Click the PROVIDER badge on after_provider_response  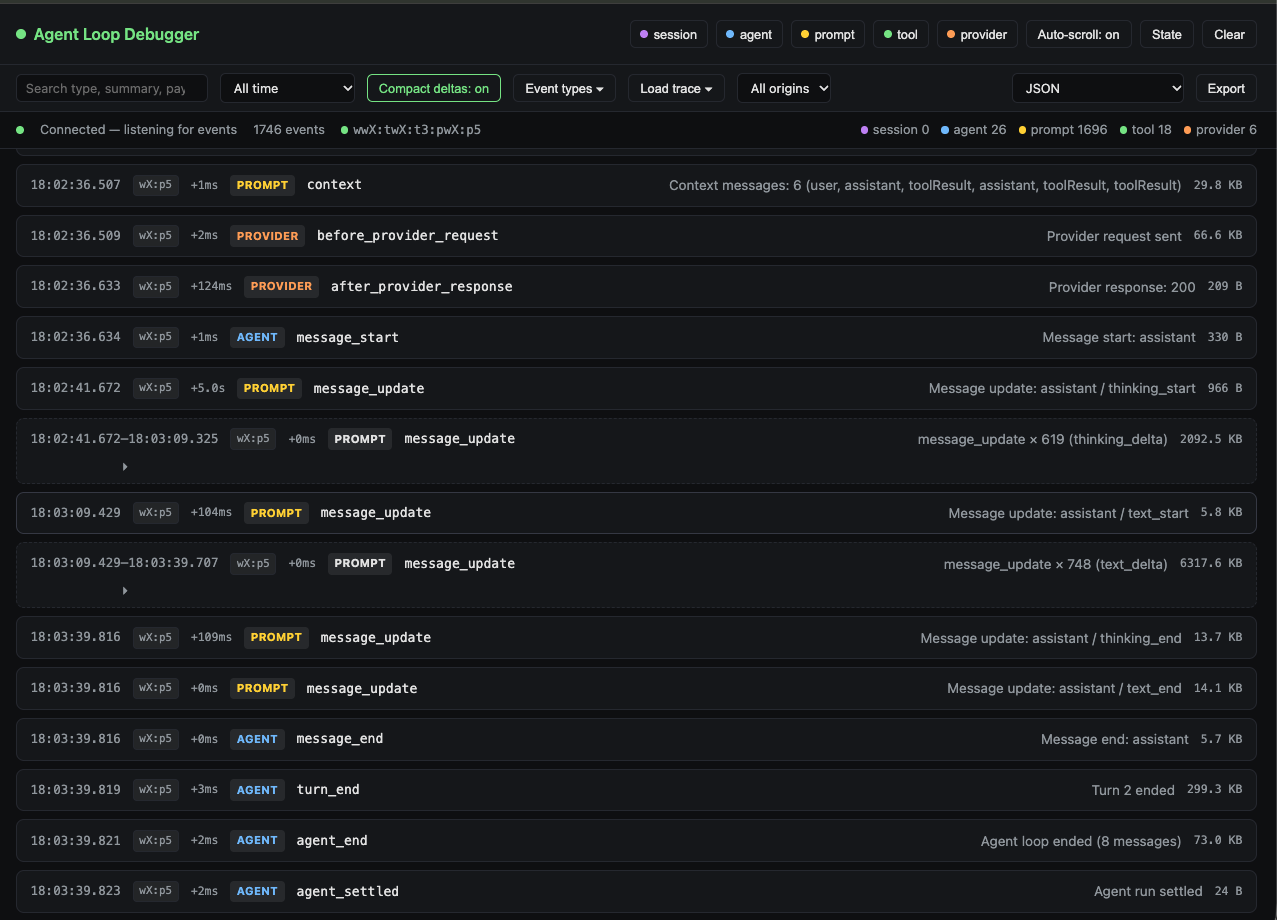pyautogui.click(x=281, y=286)
